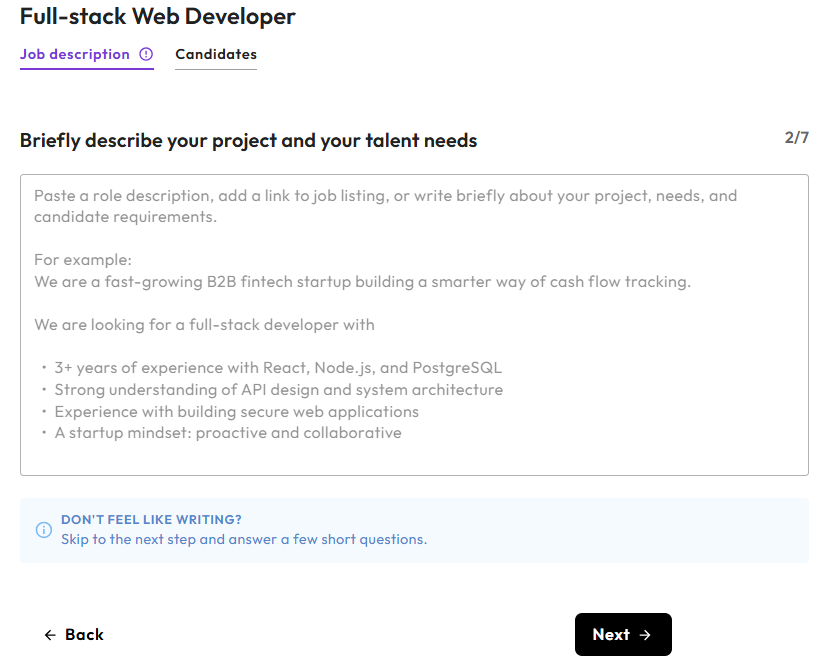This screenshot has width=827, height=671.
Task: Open the Job description tab
Action: 75,55
